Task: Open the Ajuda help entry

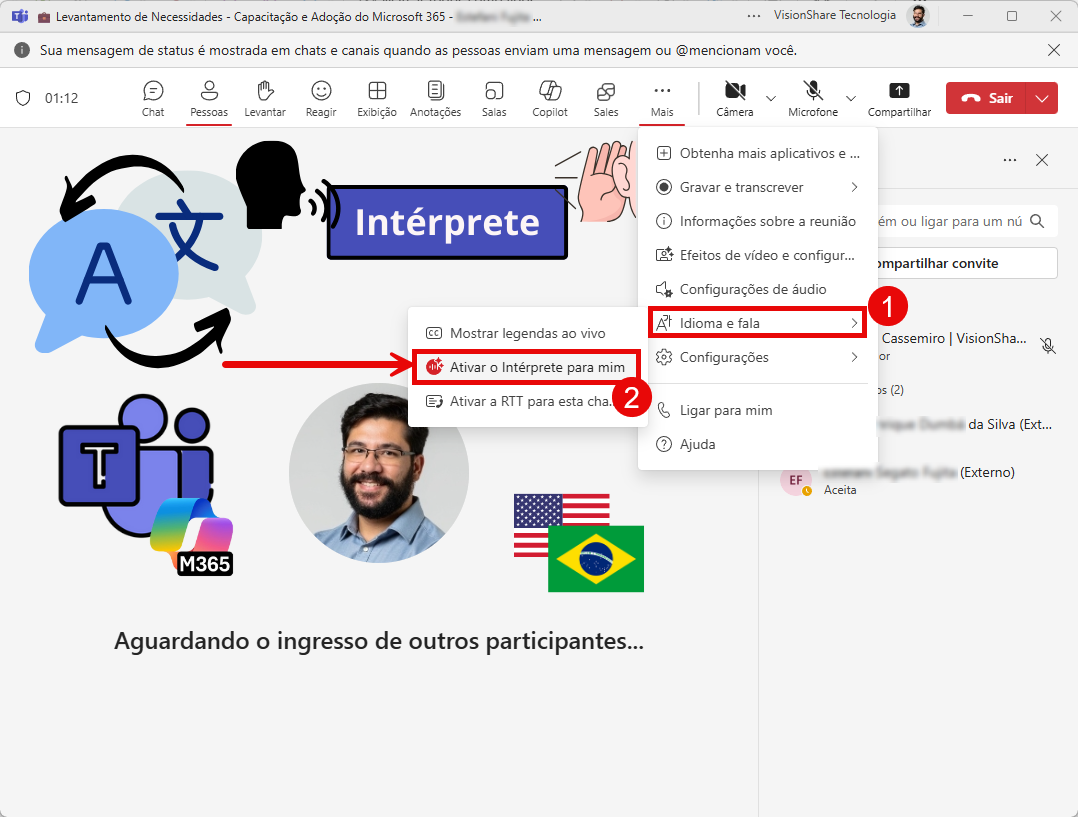Action: coord(758,444)
